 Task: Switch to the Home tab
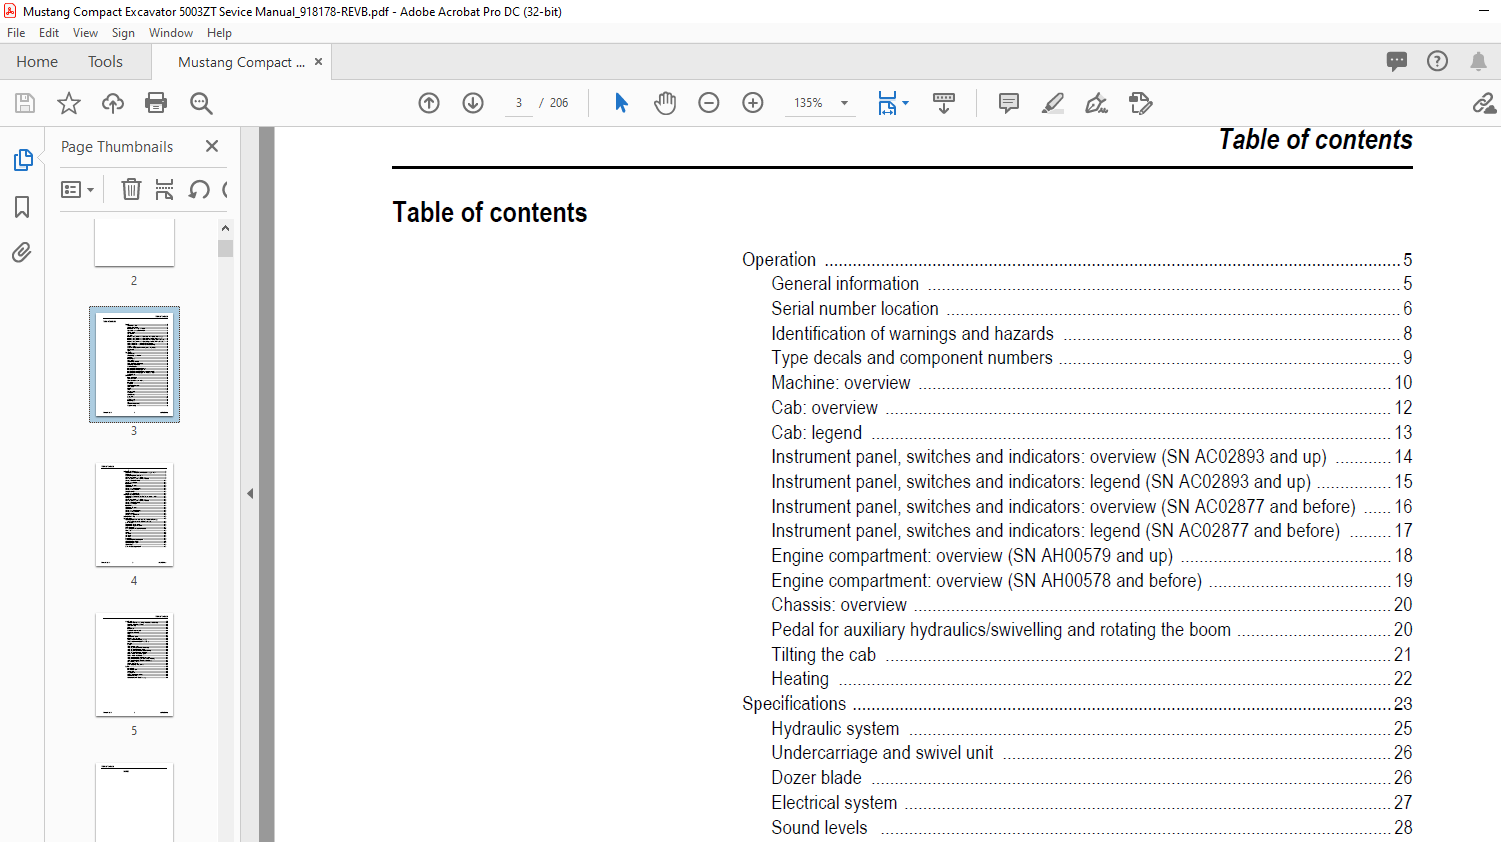tap(37, 61)
